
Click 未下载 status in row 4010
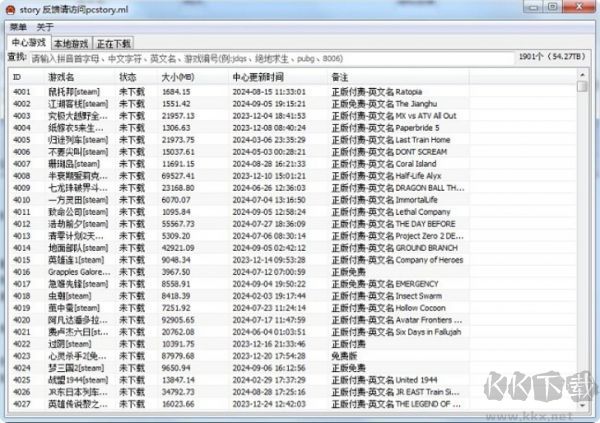click(x=132, y=200)
